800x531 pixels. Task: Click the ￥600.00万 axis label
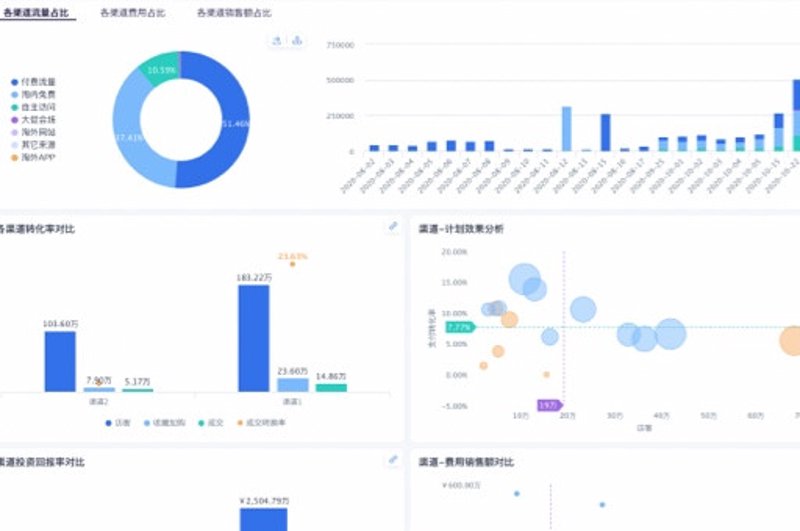point(461,485)
